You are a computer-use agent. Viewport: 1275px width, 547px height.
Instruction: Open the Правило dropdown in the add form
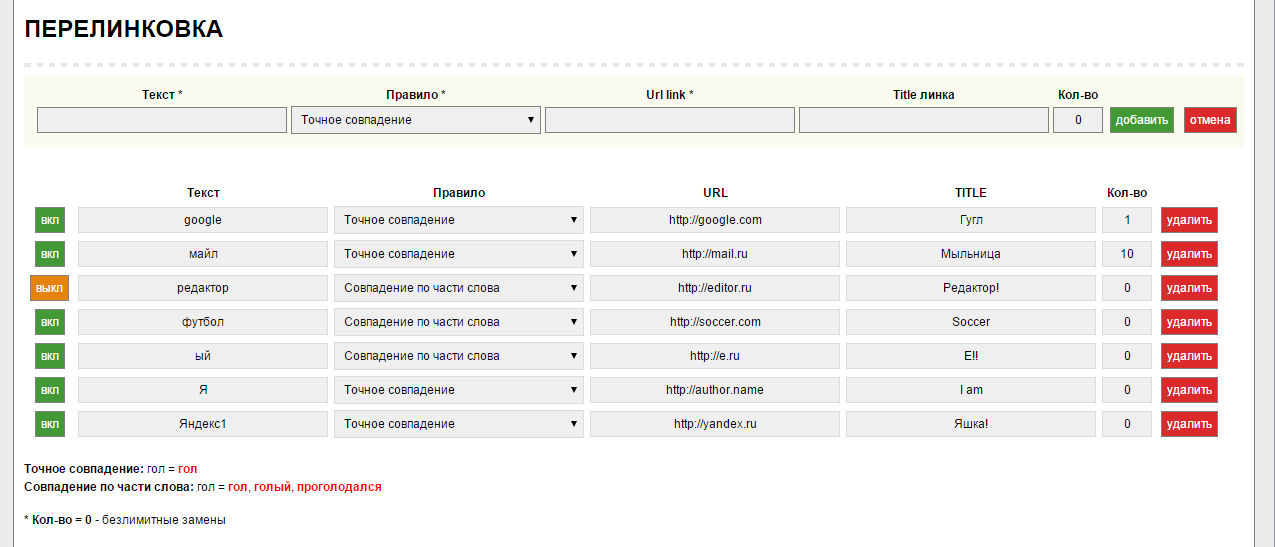point(416,120)
